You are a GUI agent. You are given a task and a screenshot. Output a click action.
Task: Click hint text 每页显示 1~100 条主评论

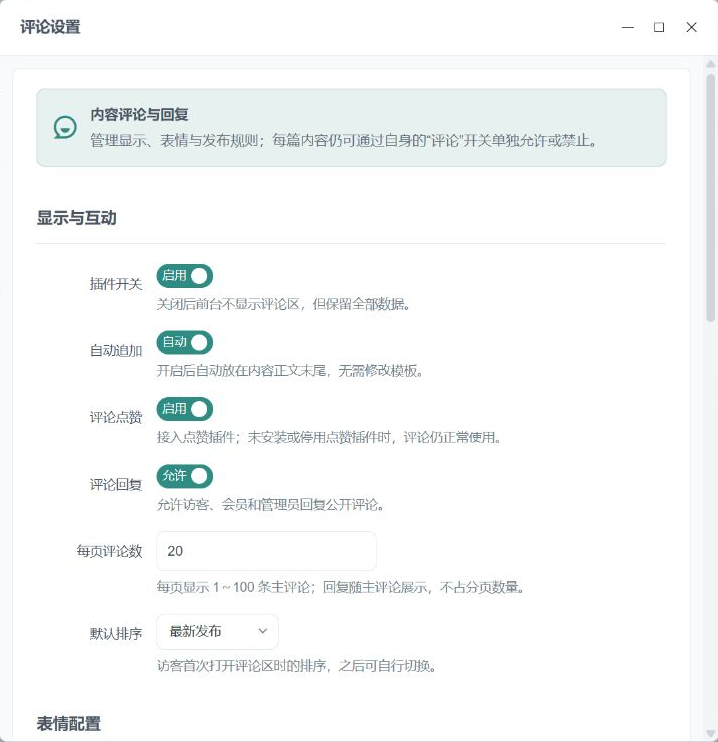[233, 587]
